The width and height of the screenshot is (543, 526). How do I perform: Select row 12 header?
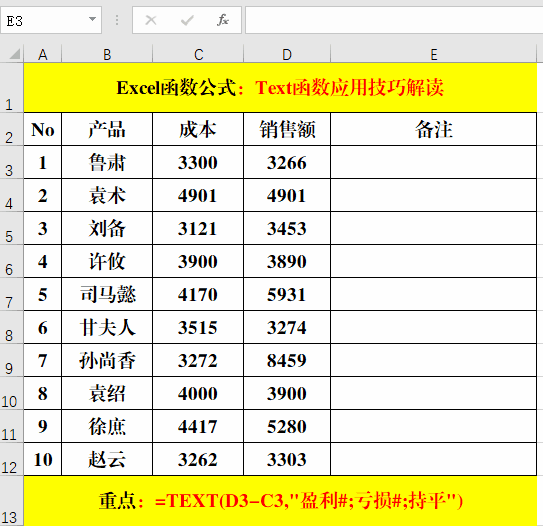(x=11, y=459)
